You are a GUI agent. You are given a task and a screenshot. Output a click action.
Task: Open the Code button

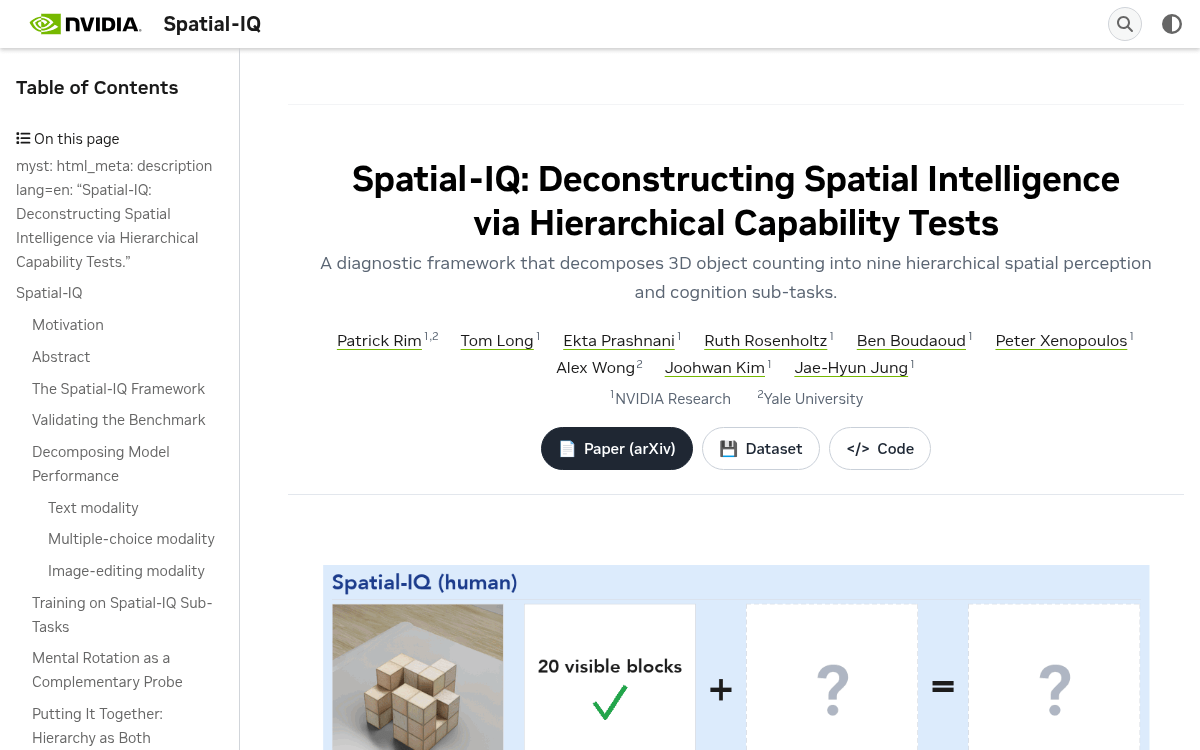point(880,449)
